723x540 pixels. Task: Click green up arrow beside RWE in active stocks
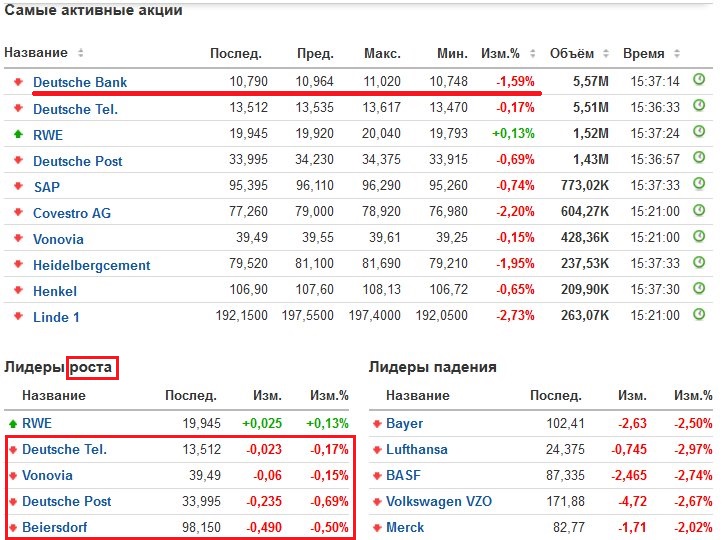[x=17, y=134]
